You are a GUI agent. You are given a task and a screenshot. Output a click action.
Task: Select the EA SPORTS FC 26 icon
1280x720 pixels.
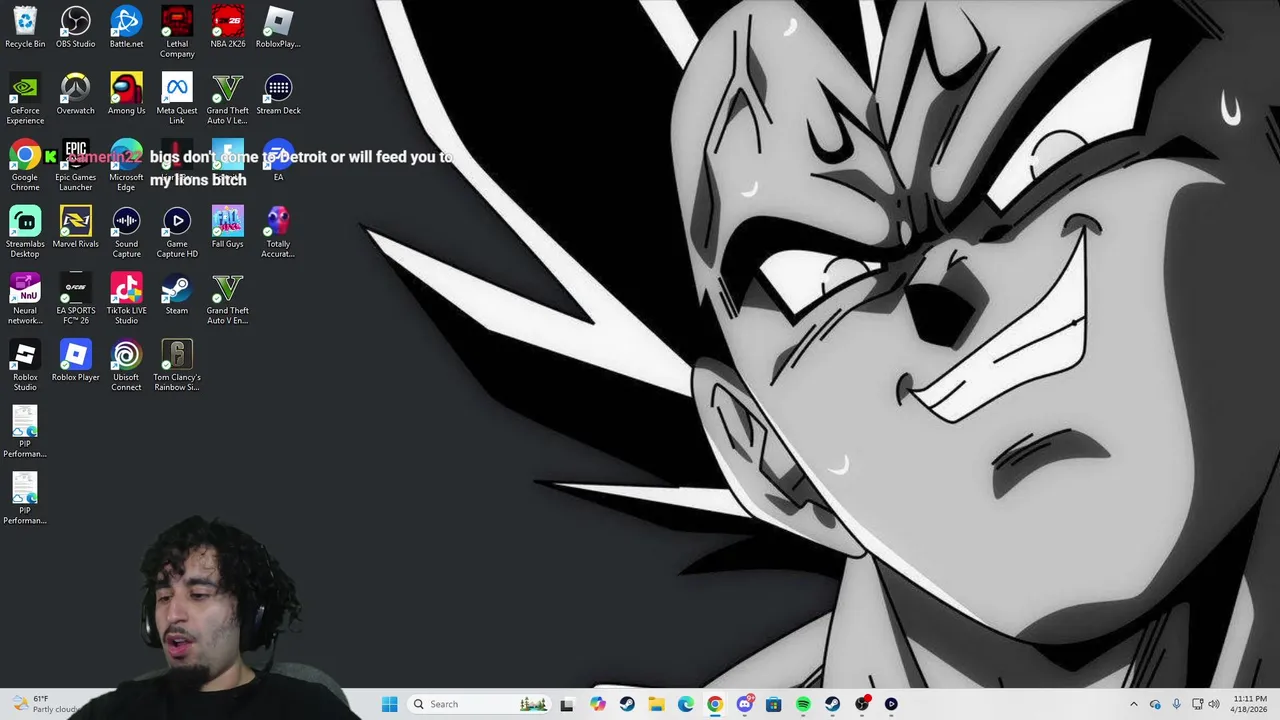click(x=76, y=299)
